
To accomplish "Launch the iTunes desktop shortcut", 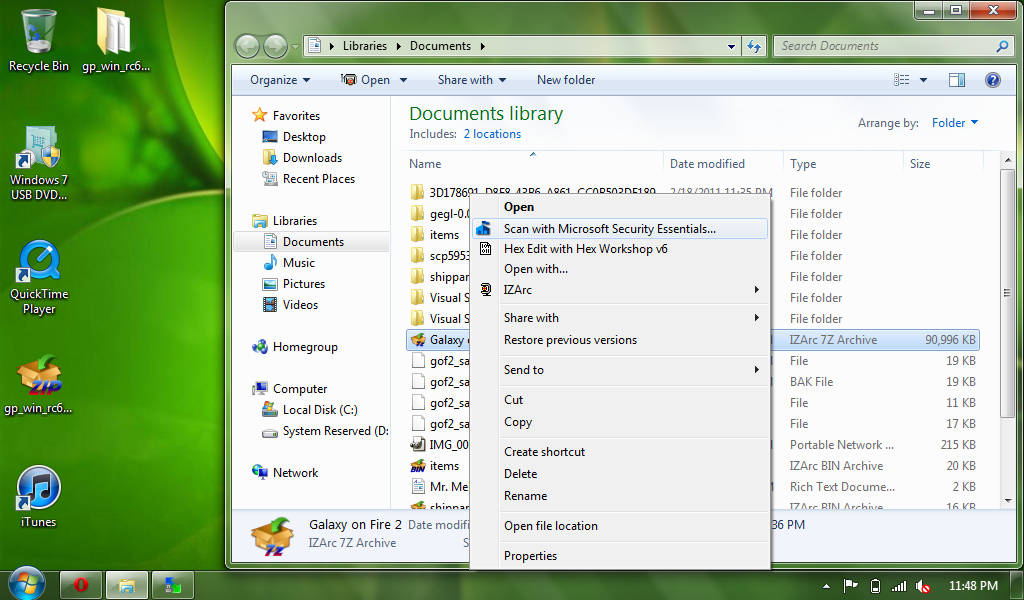I will 39,496.
